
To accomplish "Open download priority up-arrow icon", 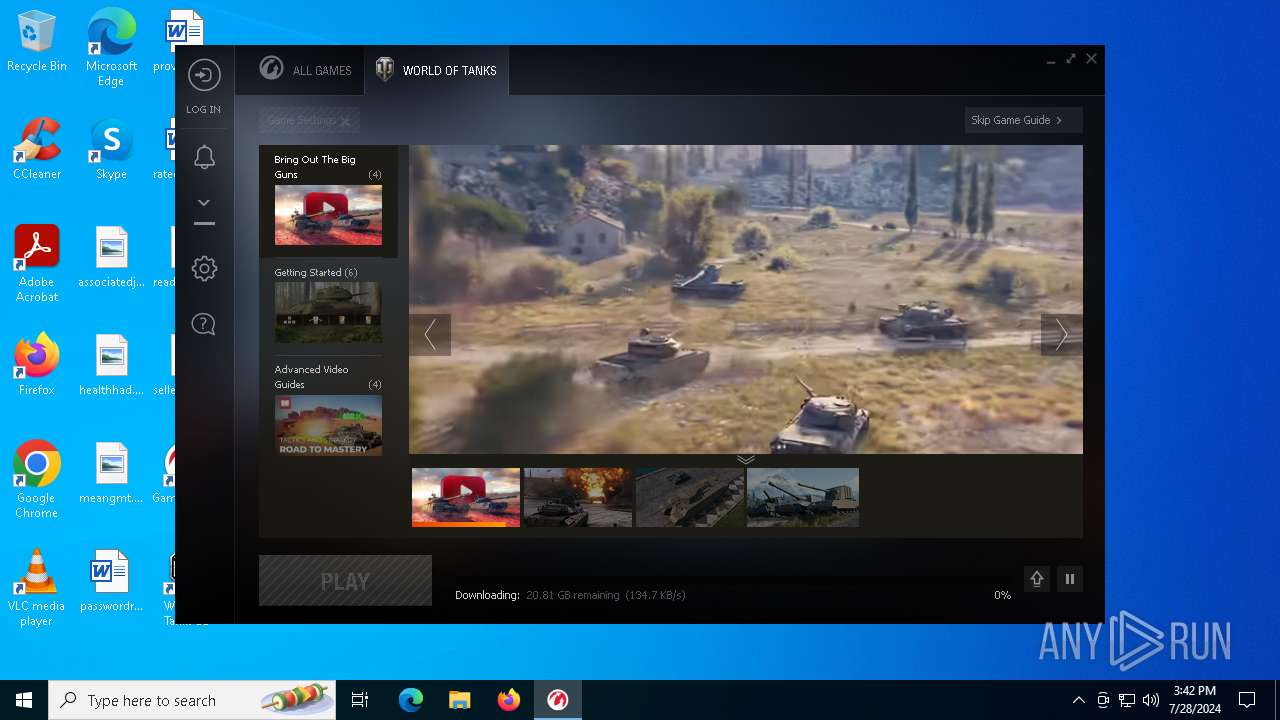I will (x=1037, y=579).
